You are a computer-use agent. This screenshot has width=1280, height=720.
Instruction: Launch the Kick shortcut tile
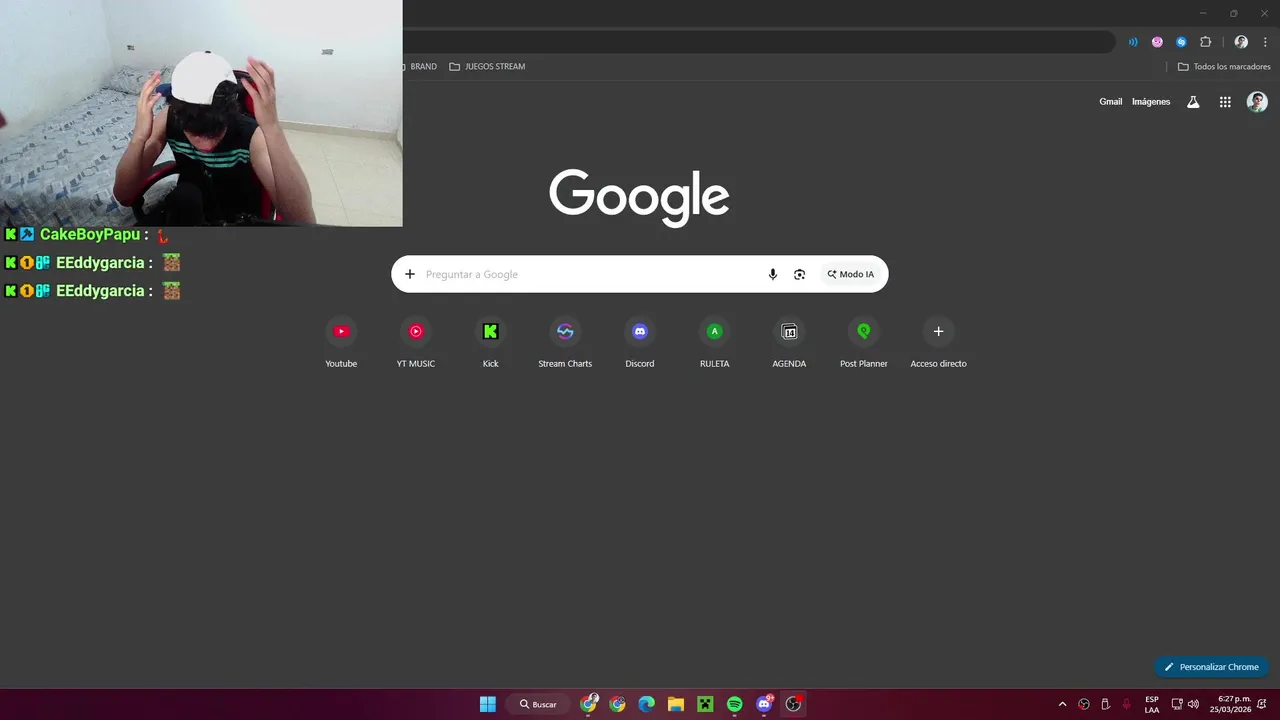[x=490, y=343]
